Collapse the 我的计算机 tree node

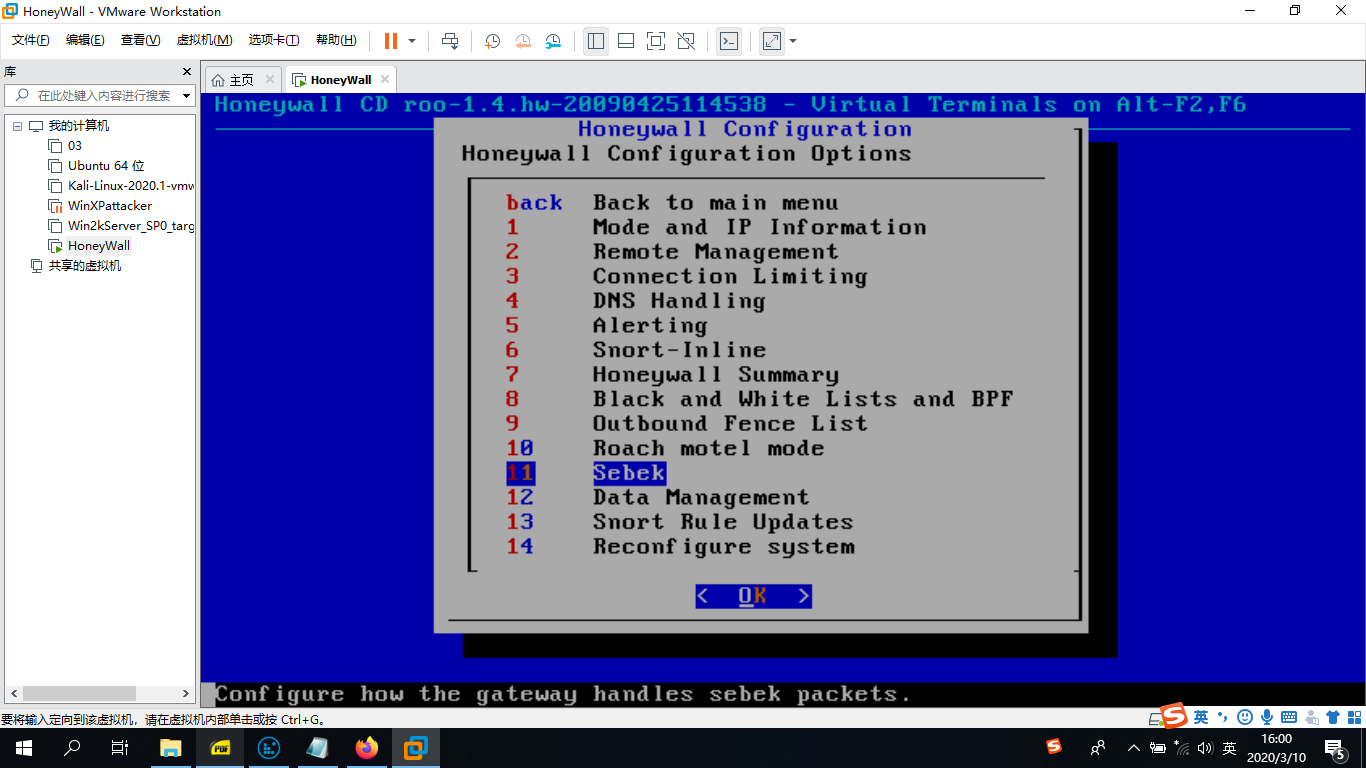pos(17,126)
